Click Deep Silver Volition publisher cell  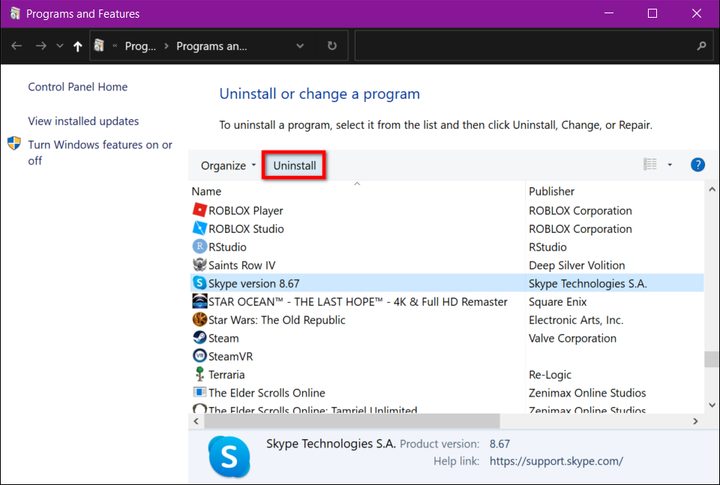[x=577, y=265]
